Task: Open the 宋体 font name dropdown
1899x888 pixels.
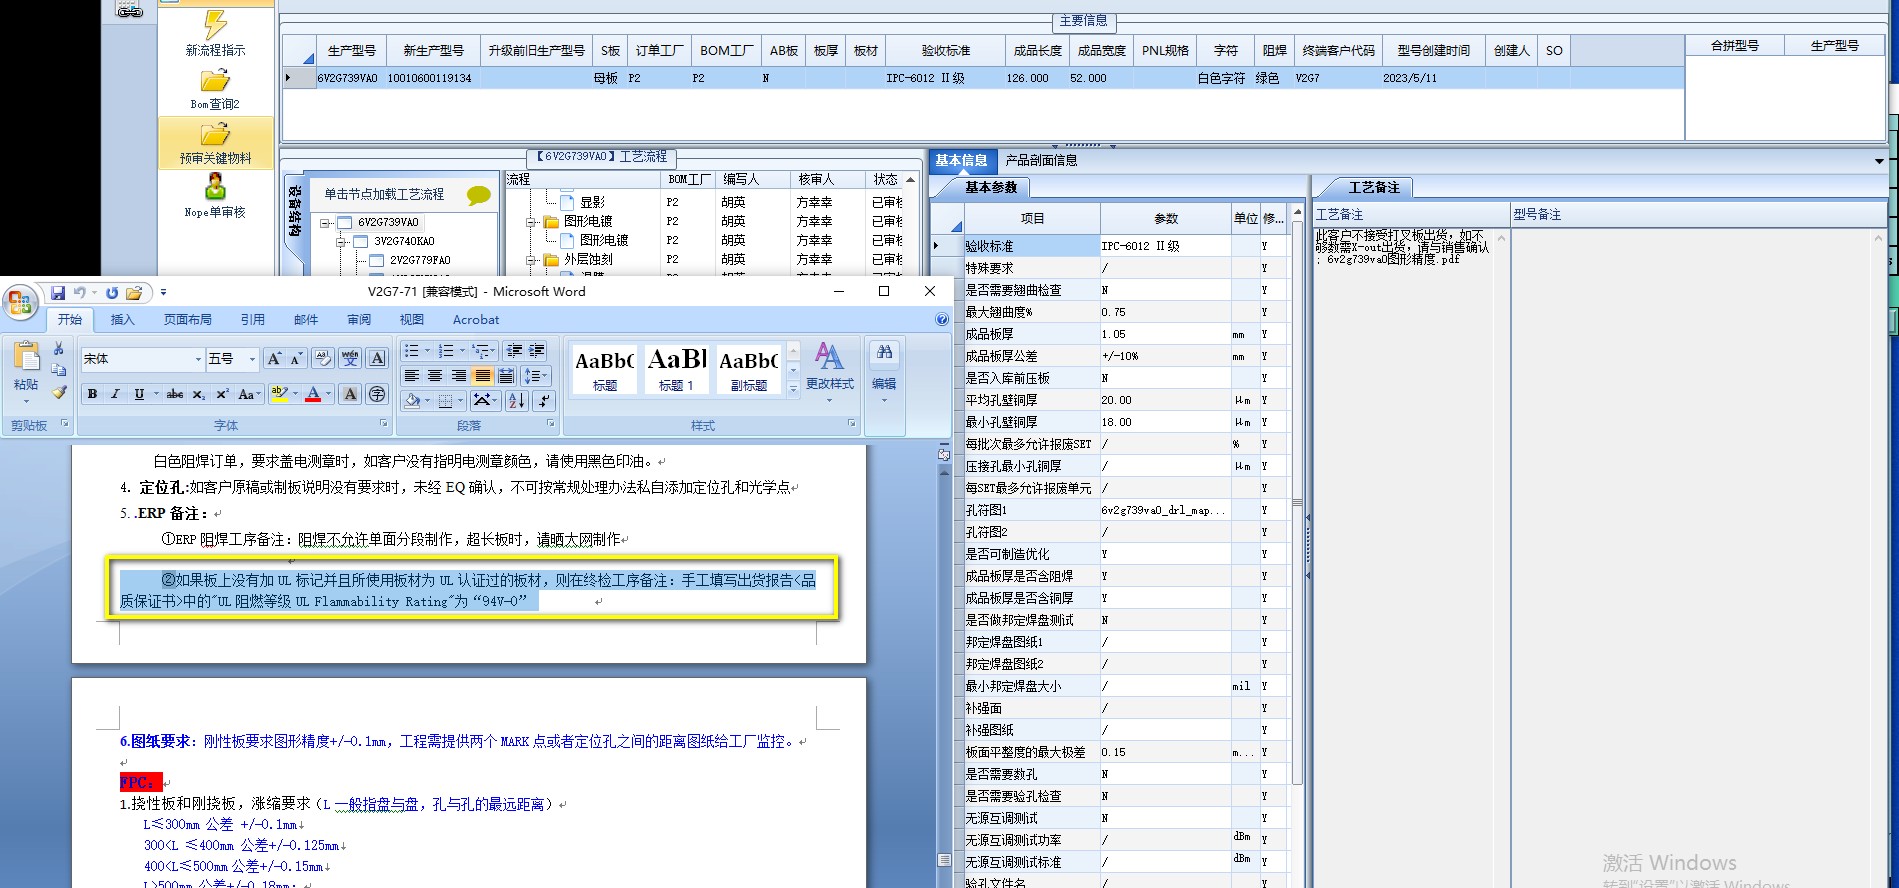Action: pyautogui.click(x=198, y=359)
